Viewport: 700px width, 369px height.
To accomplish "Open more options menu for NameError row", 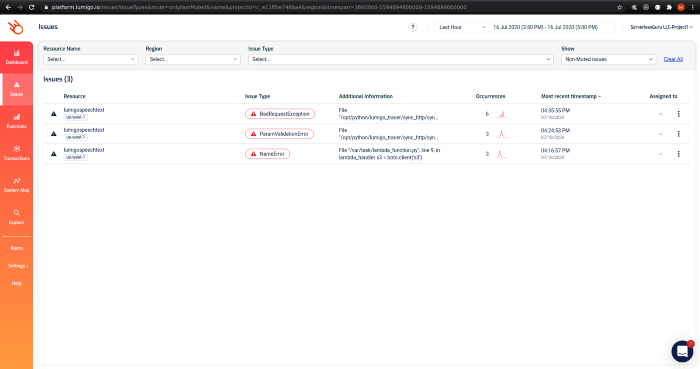I will [679, 154].
